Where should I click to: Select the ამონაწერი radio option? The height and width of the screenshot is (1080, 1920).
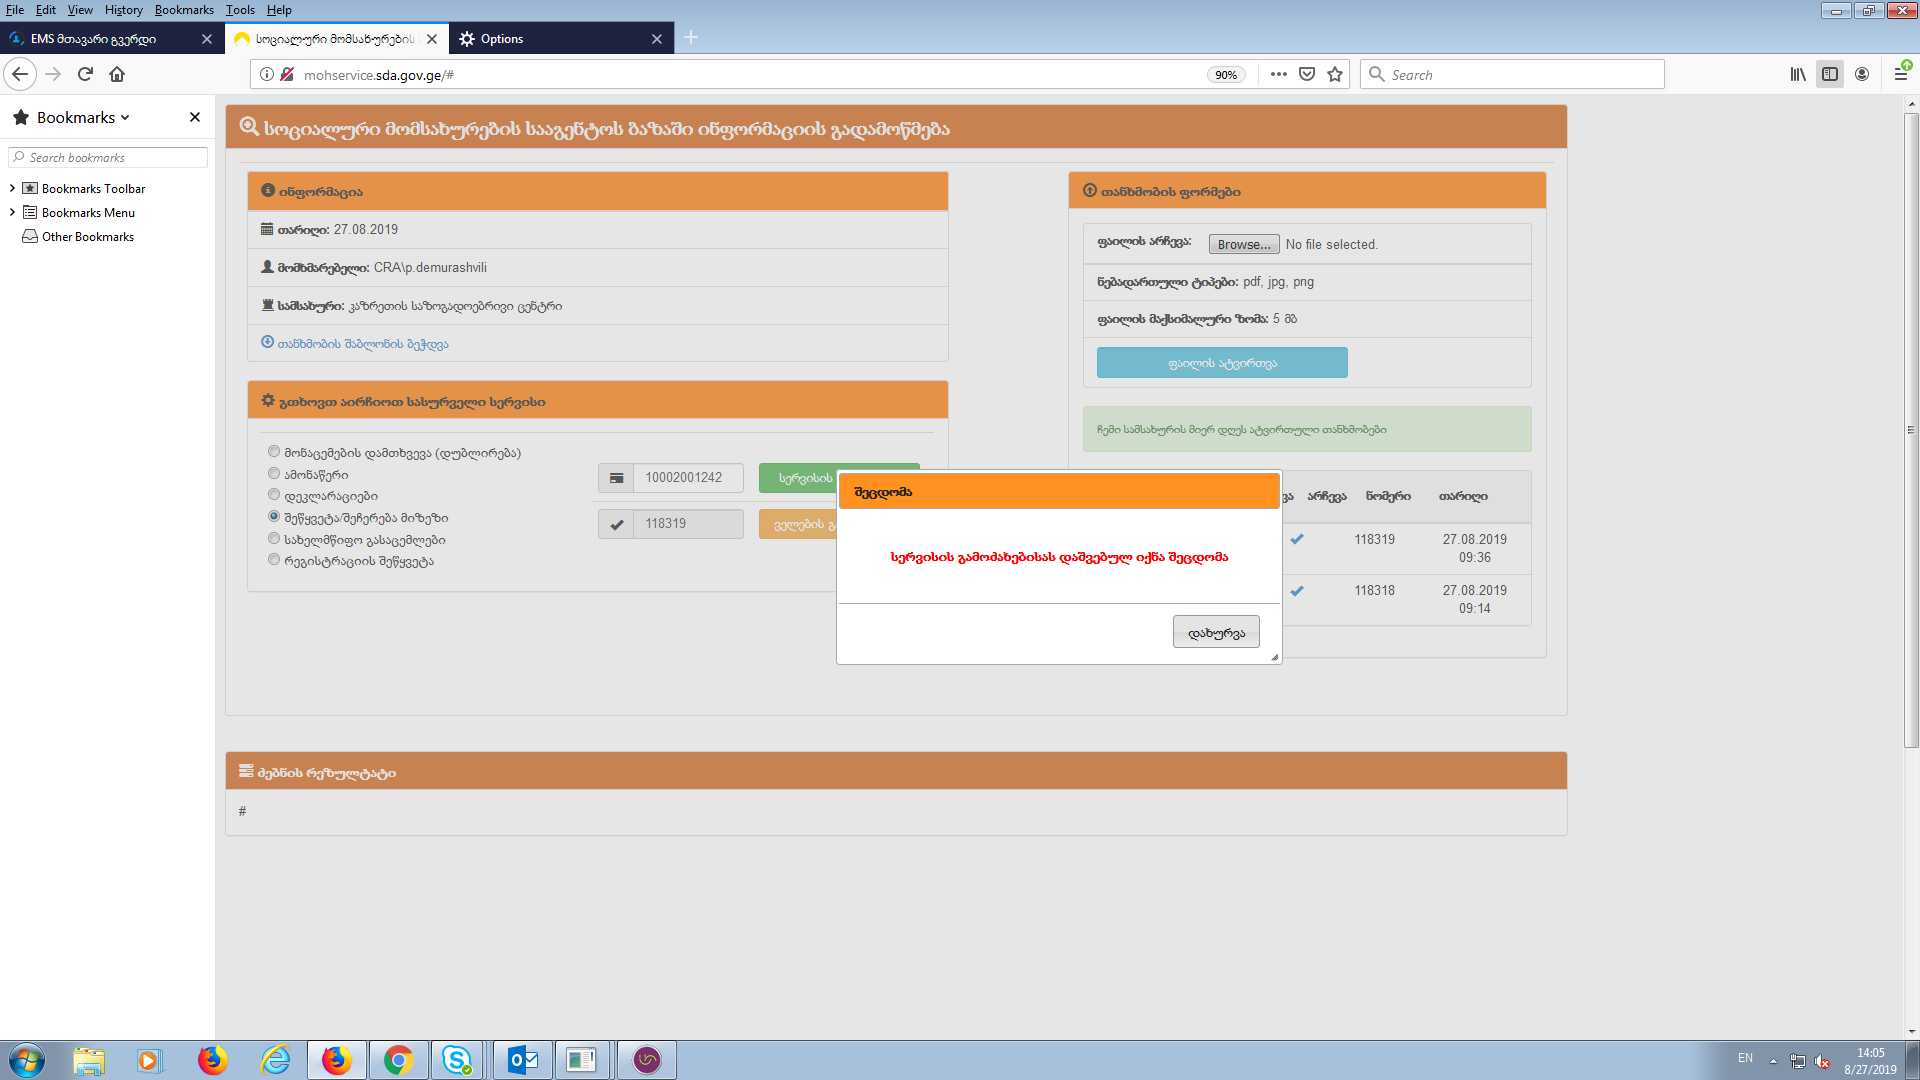274,473
